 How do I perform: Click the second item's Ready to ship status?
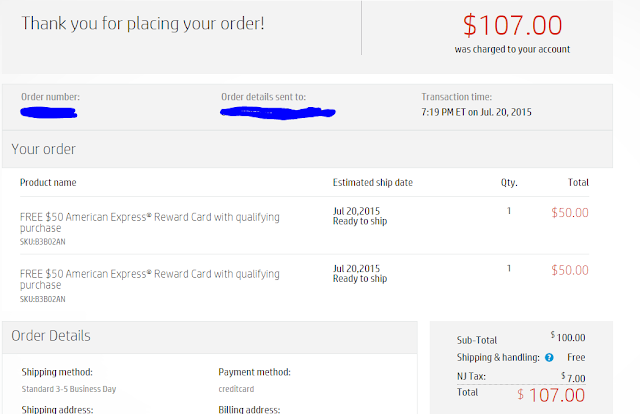pyautogui.click(x=360, y=279)
